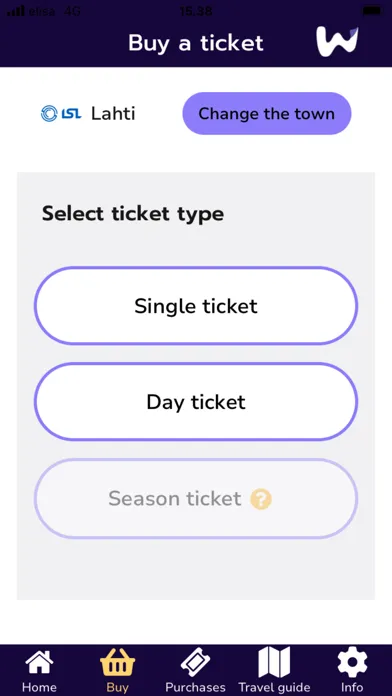Tap the signal strength bars
The width and height of the screenshot is (392, 696).
tap(16, 11)
